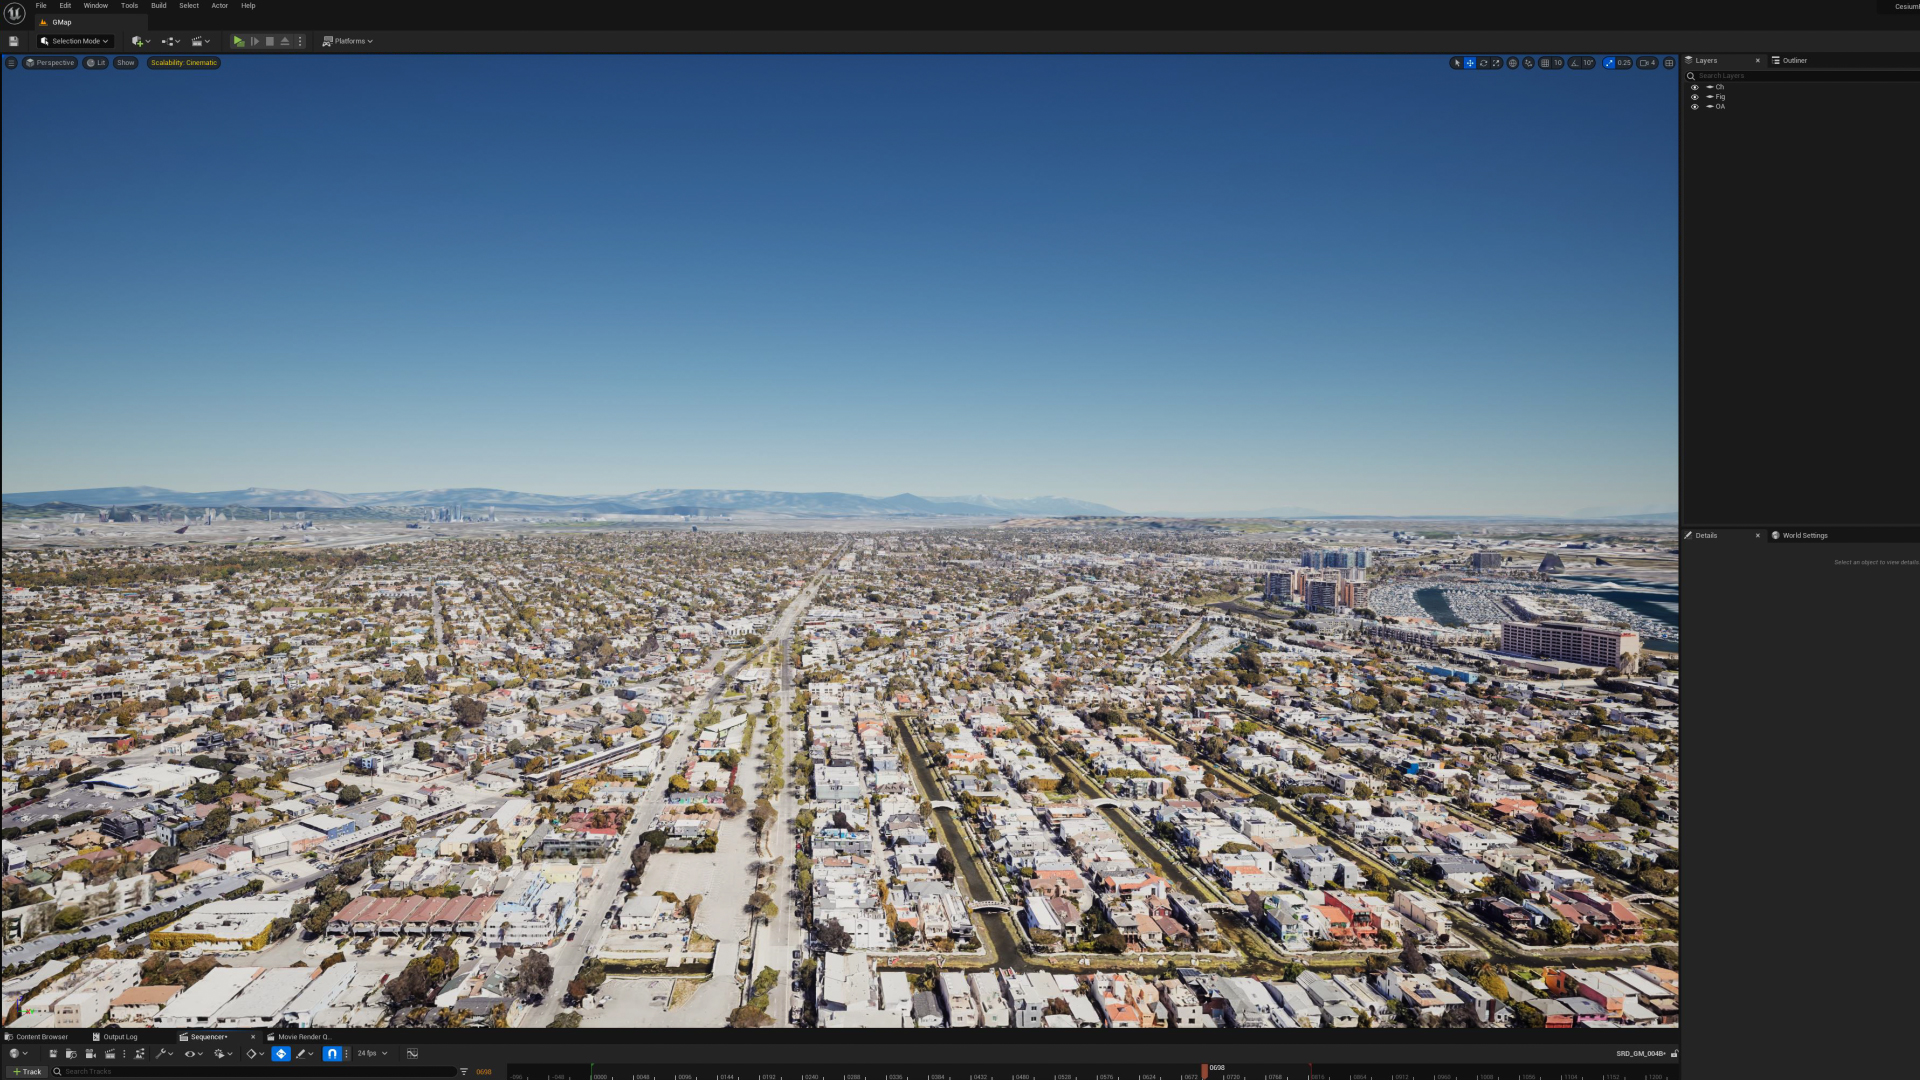The height and width of the screenshot is (1080, 1920).
Task: Open the Sequencer curve editor icon
Action: tap(412, 1053)
